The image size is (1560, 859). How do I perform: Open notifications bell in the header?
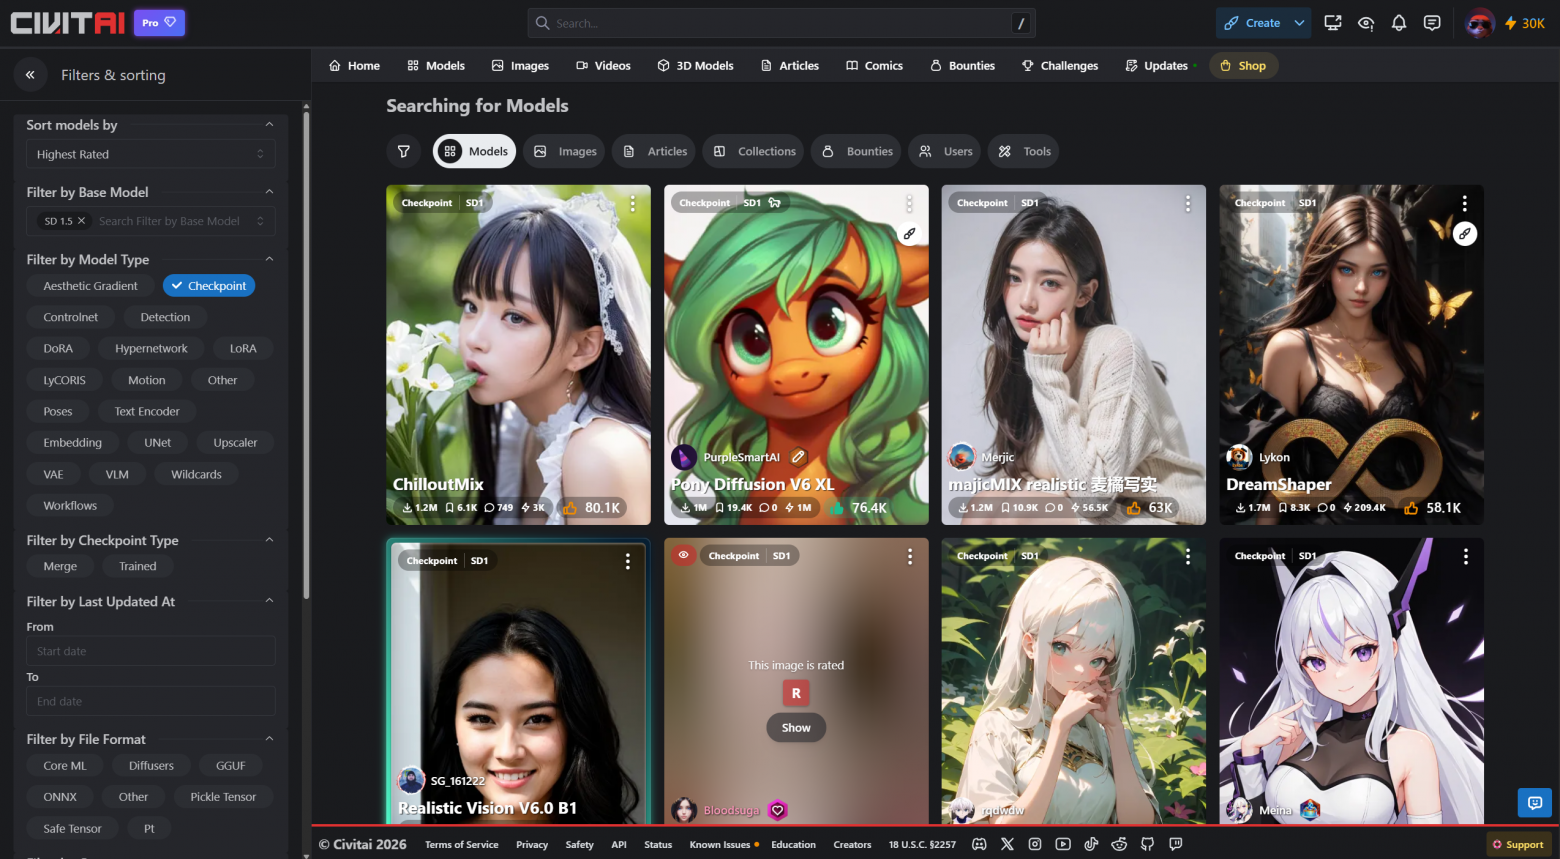[x=1399, y=23]
